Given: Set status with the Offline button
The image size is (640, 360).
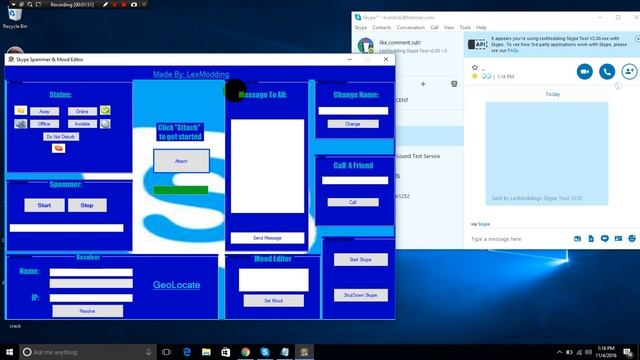Looking at the screenshot, I should tap(44, 124).
